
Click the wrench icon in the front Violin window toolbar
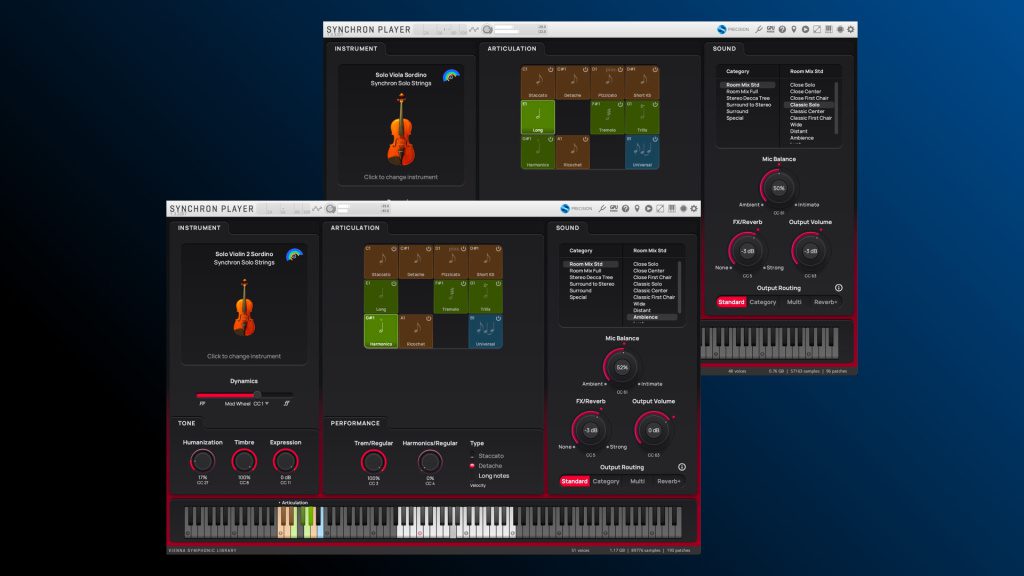(602, 208)
